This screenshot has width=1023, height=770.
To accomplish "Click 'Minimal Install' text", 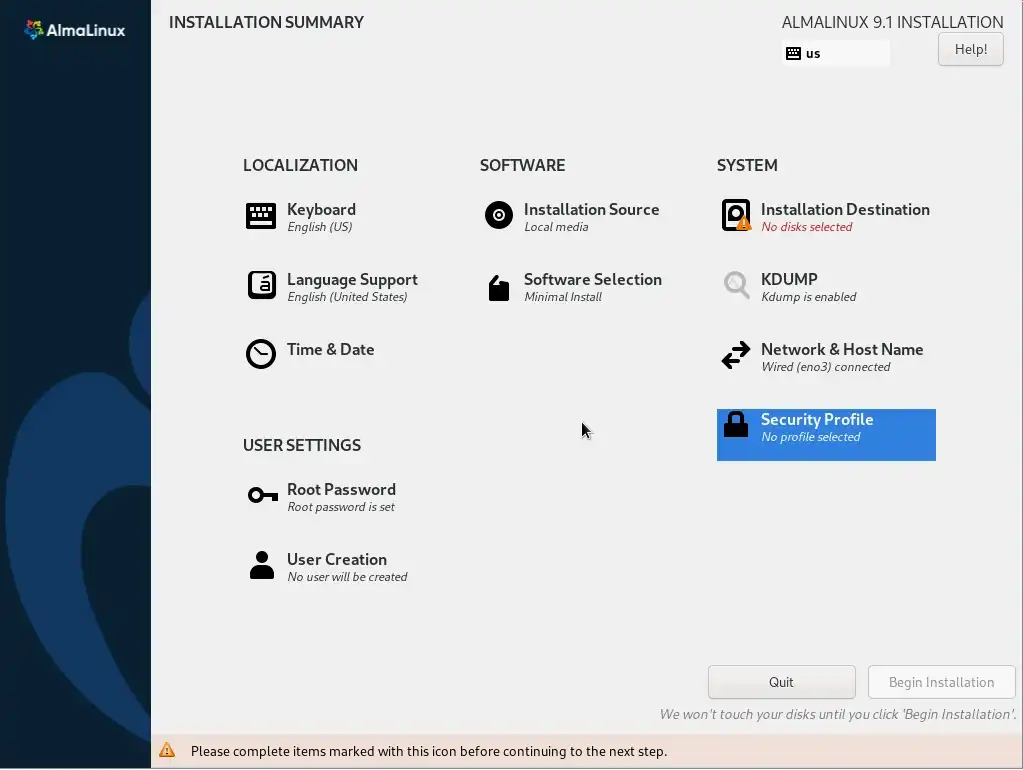I will [562, 297].
